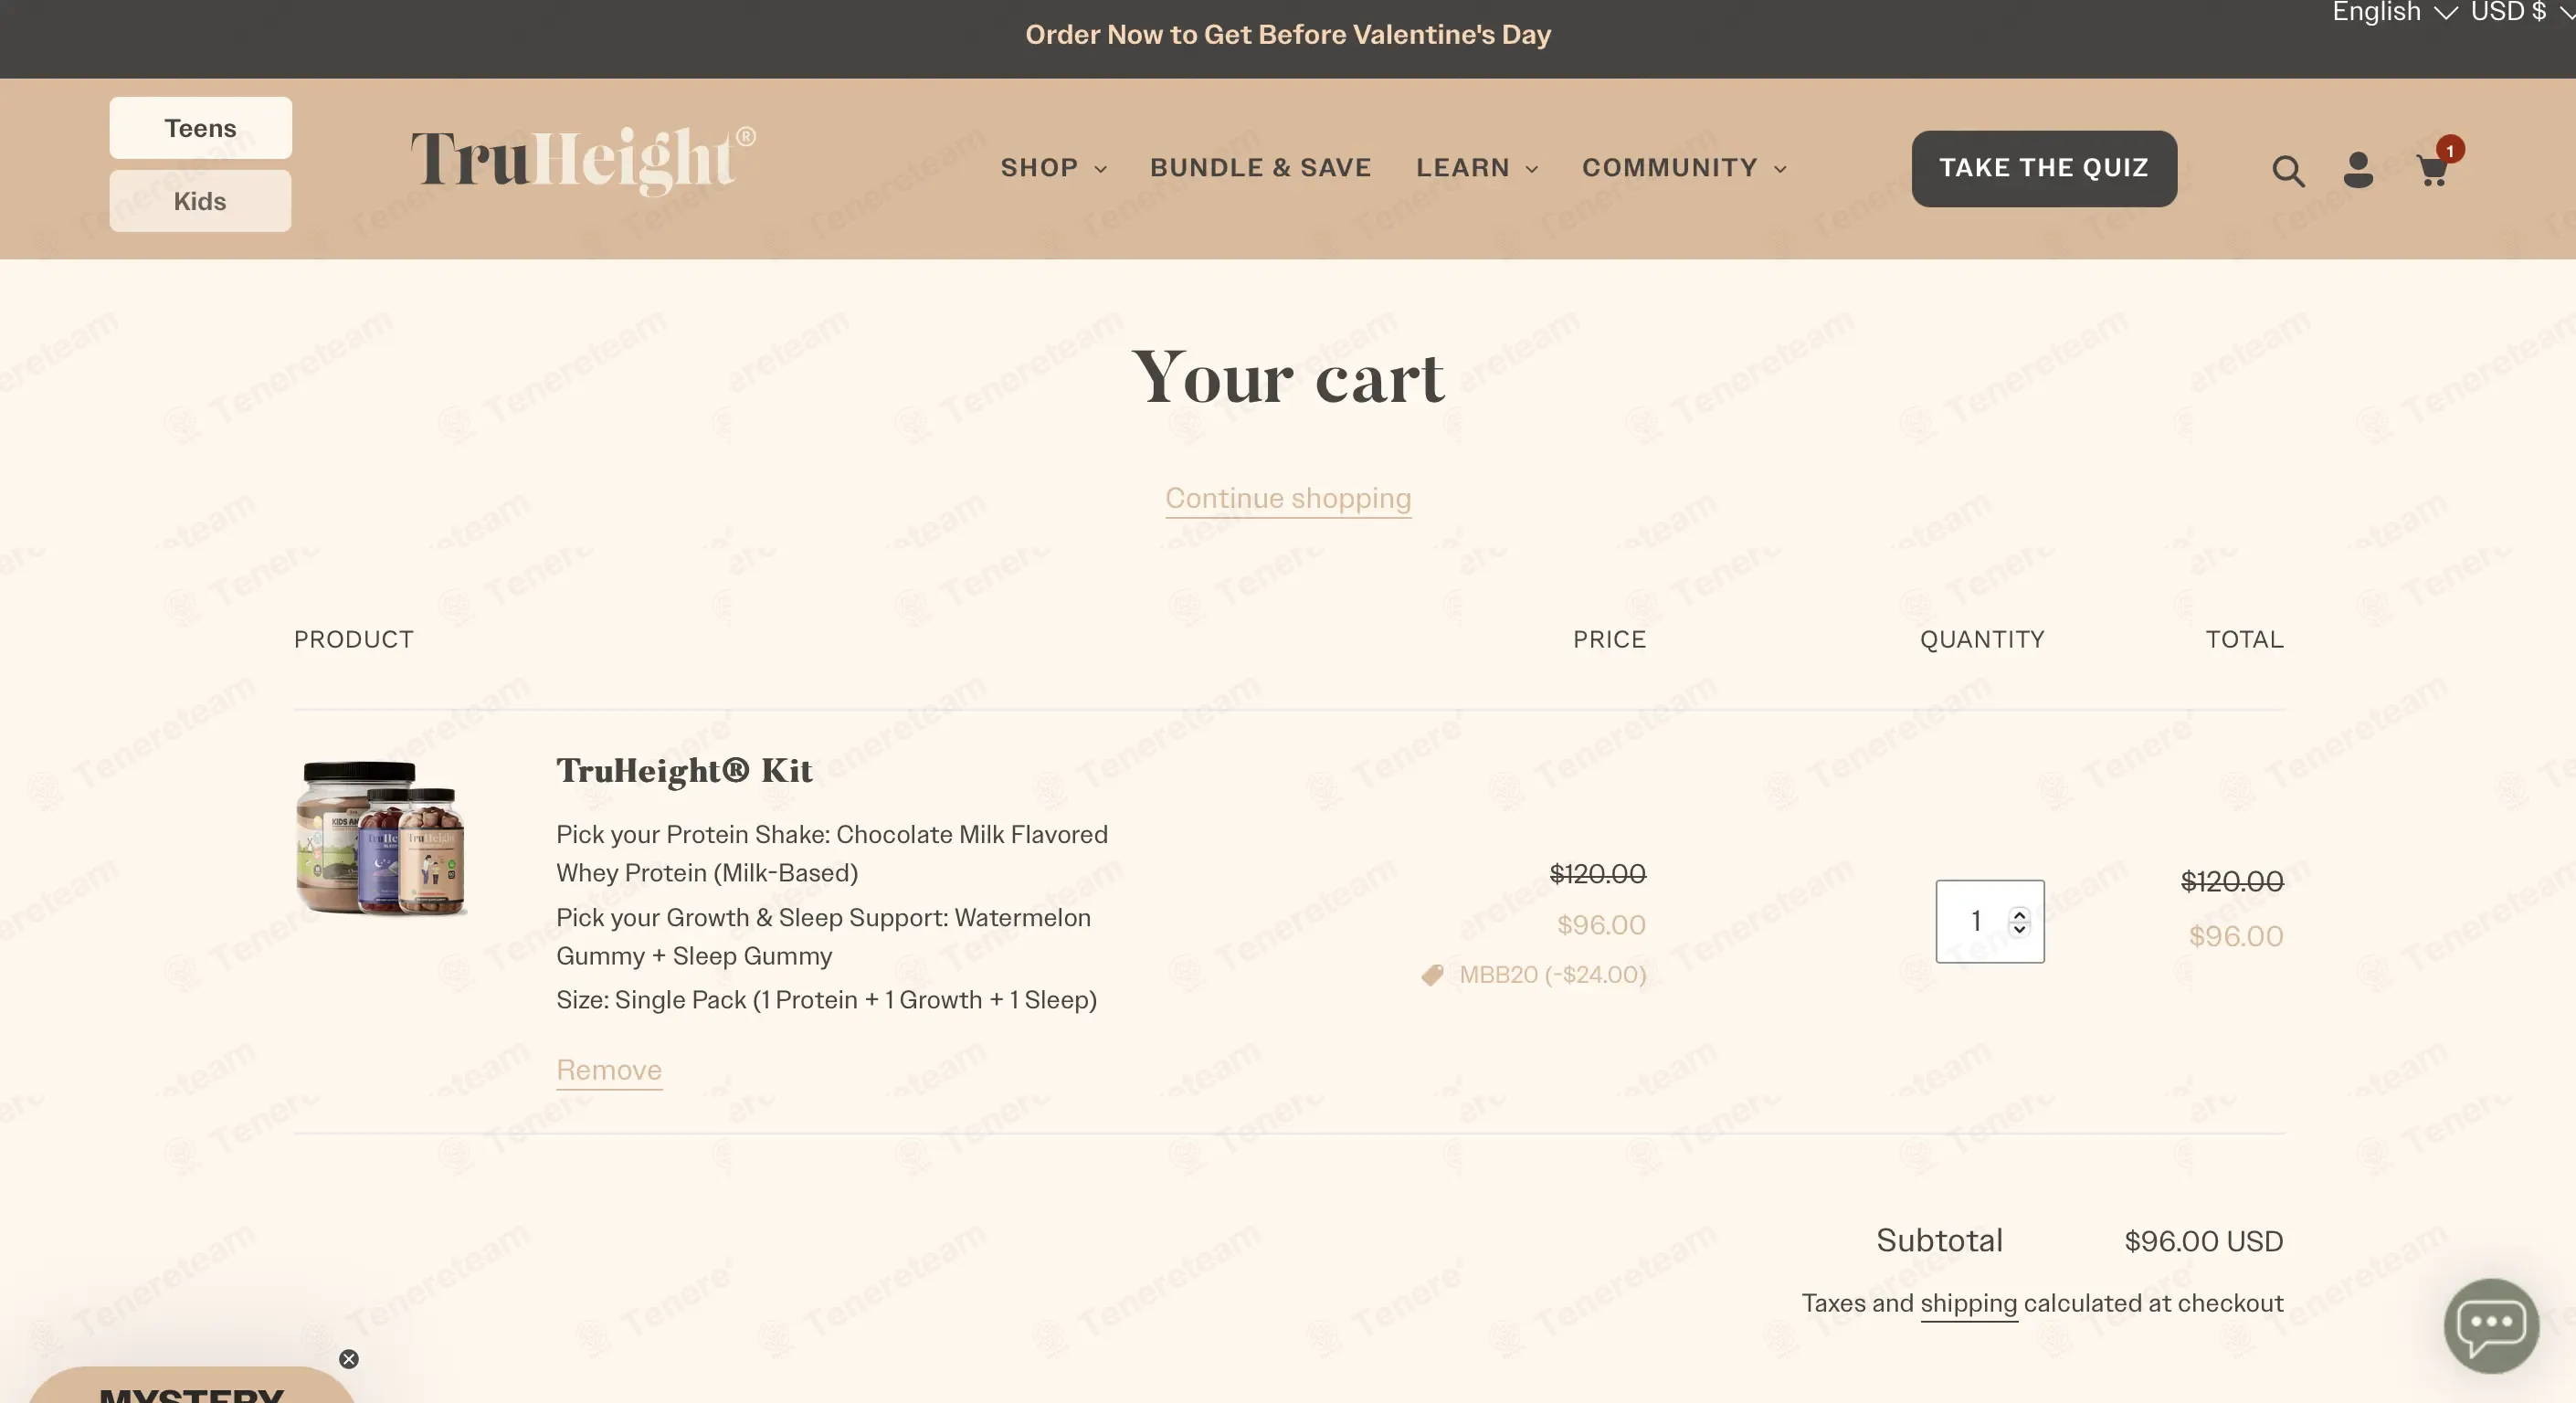
Task: Select the Teens toggle button
Action: click(200, 128)
